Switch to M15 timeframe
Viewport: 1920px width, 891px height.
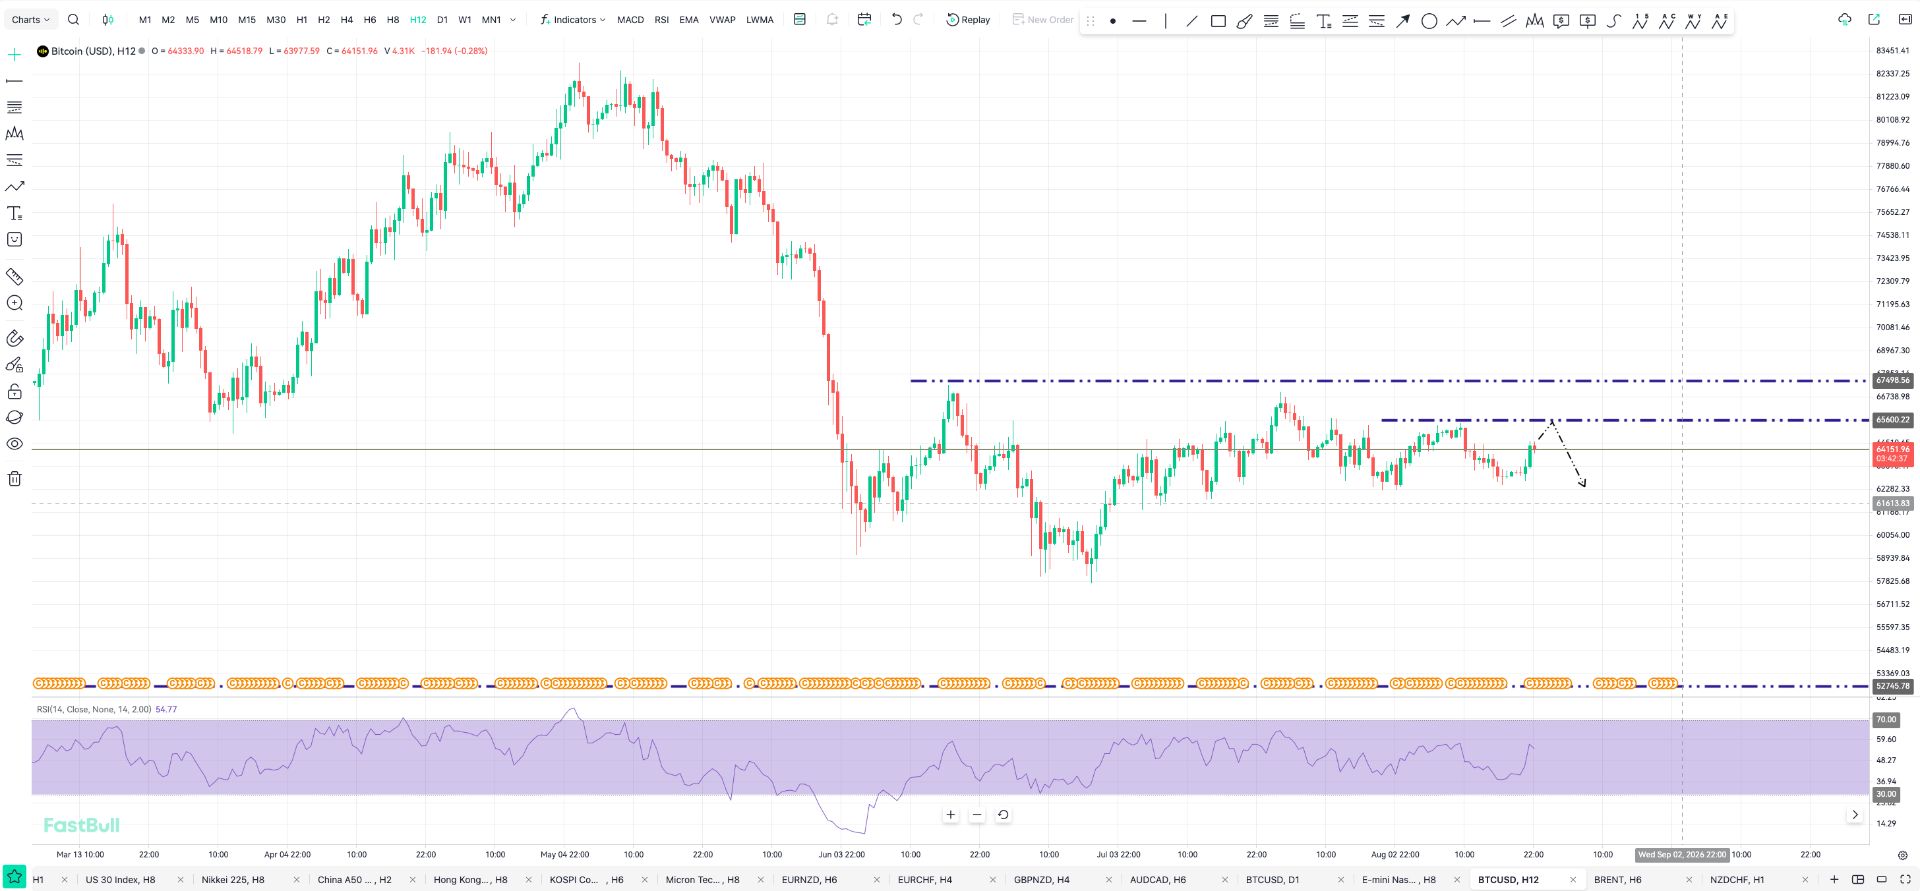tap(247, 20)
